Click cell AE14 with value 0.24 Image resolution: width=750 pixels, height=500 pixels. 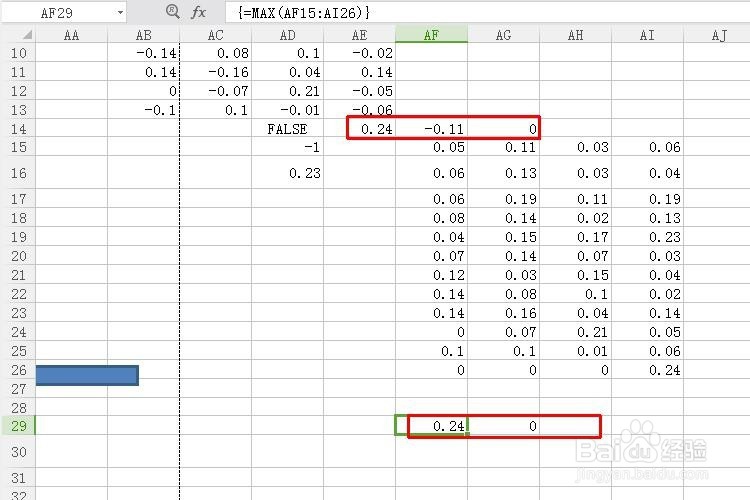pos(359,128)
